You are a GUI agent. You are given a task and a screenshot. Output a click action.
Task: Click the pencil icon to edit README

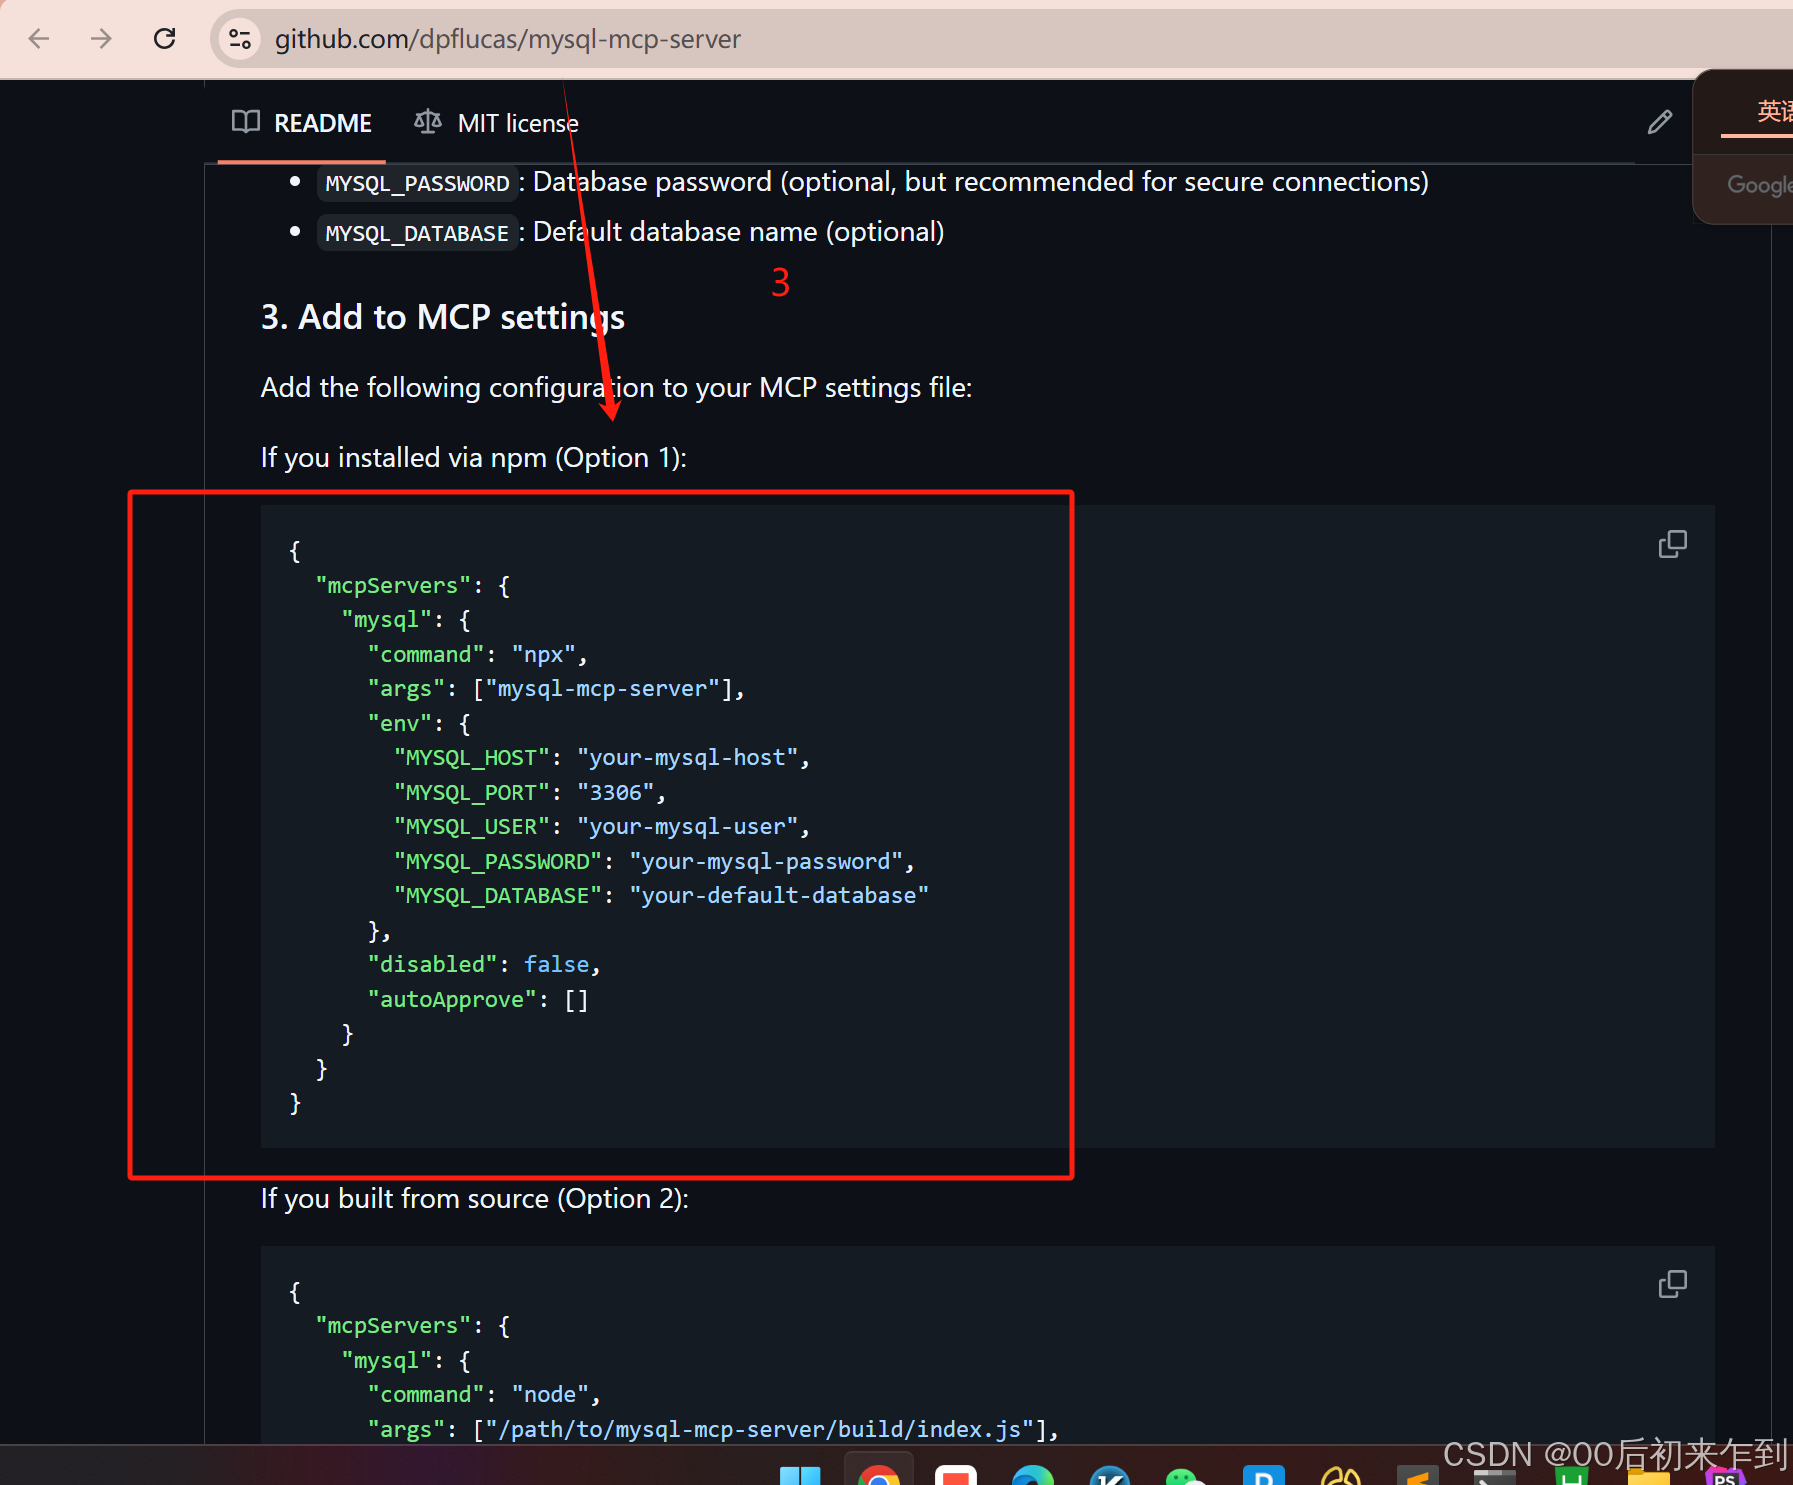pos(1659,121)
